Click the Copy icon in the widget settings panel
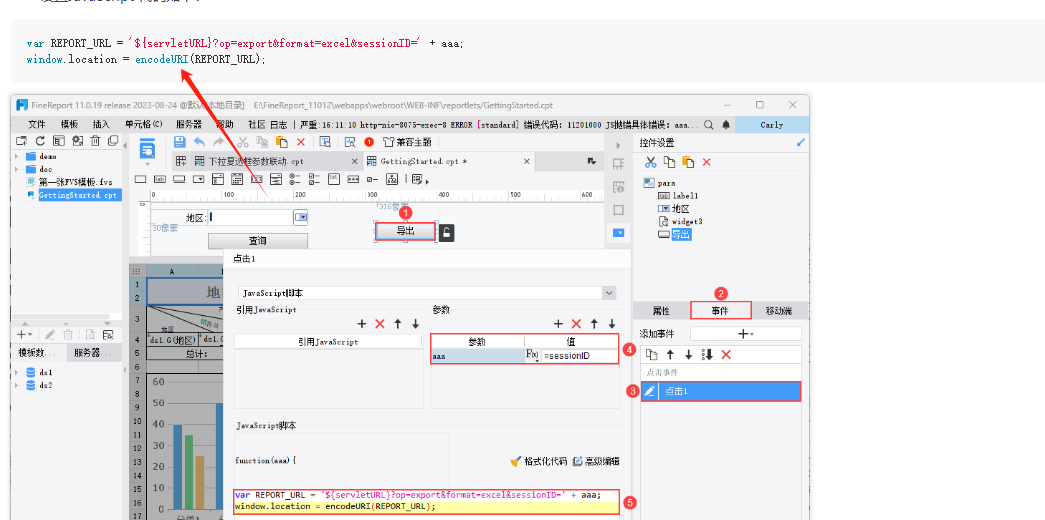1045x520 pixels. tap(670, 162)
